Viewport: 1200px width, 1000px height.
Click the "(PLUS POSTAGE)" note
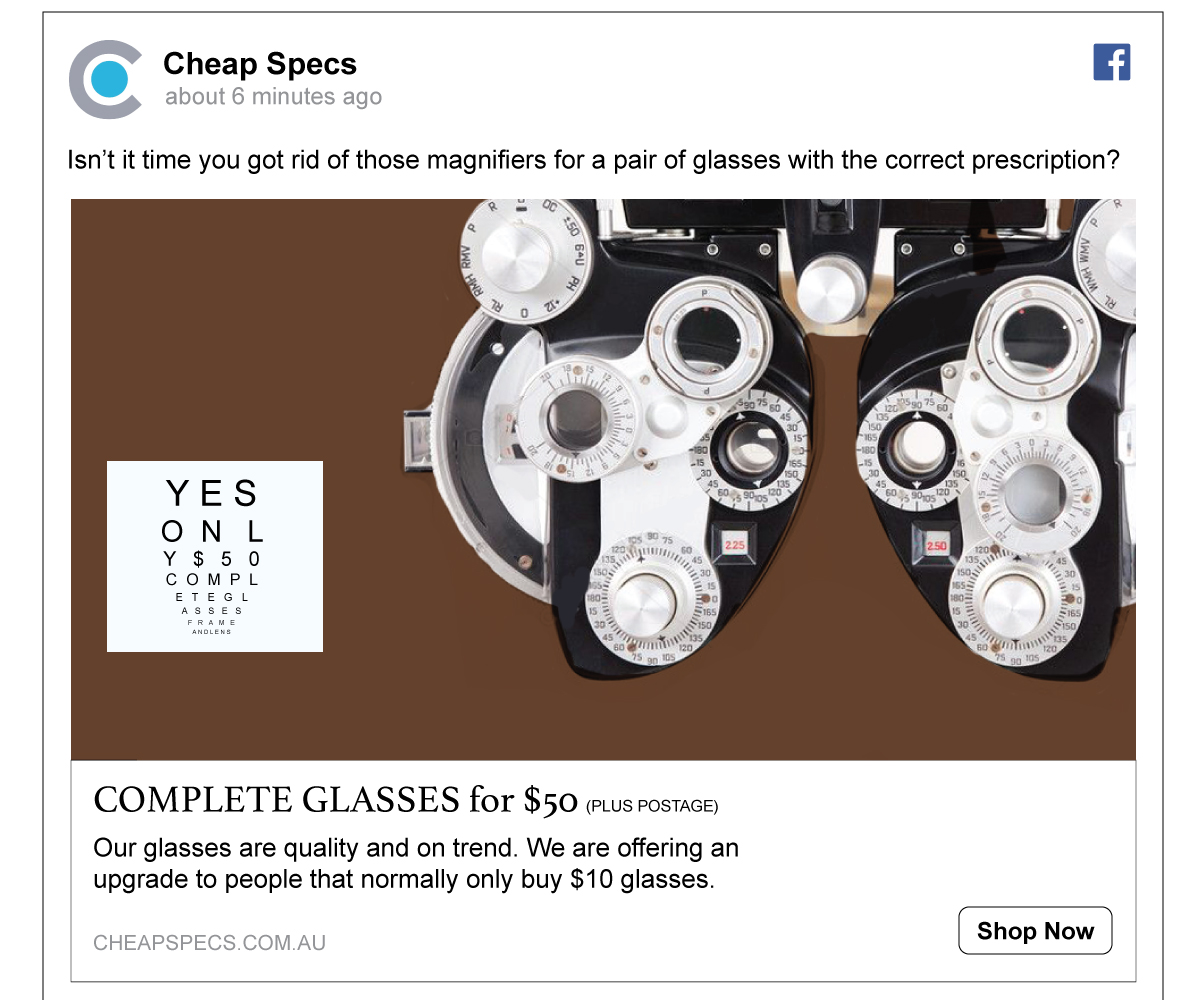[652, 806]
